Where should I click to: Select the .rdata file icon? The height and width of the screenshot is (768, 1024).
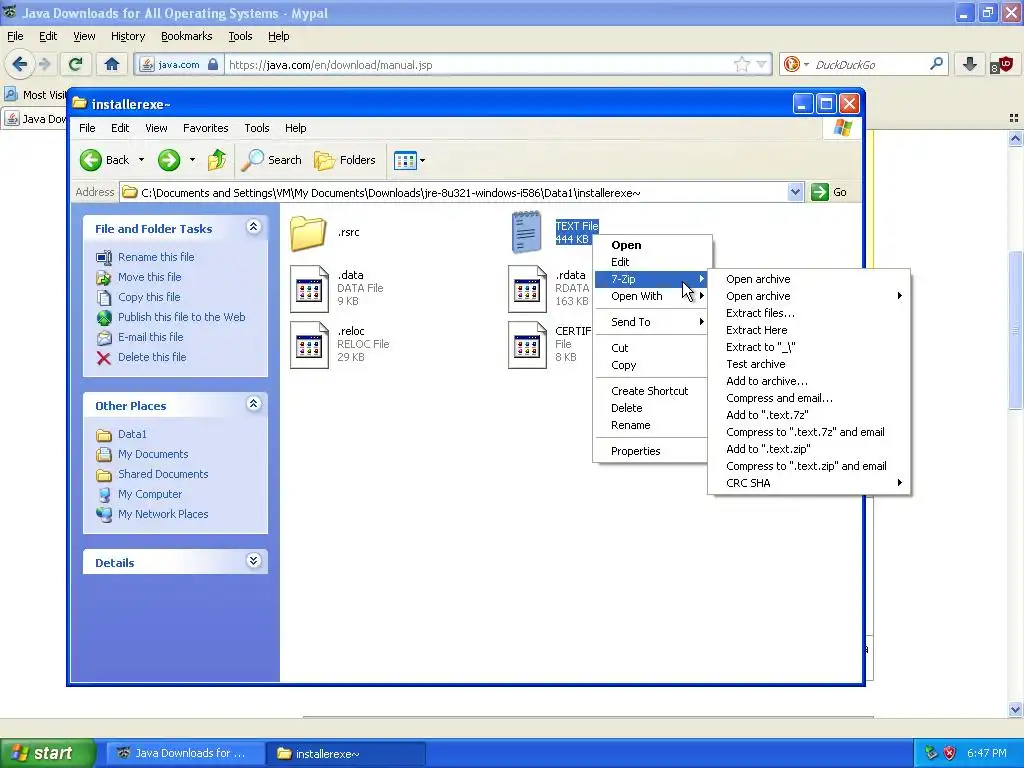click(x=527, y=289)
